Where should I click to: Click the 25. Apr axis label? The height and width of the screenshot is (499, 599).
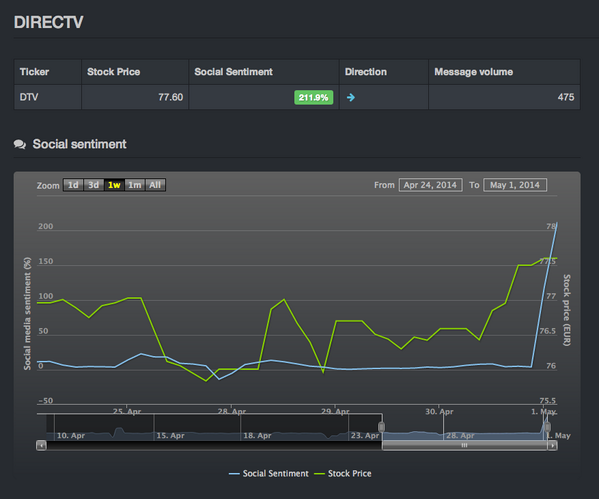[x=127, y=412]
